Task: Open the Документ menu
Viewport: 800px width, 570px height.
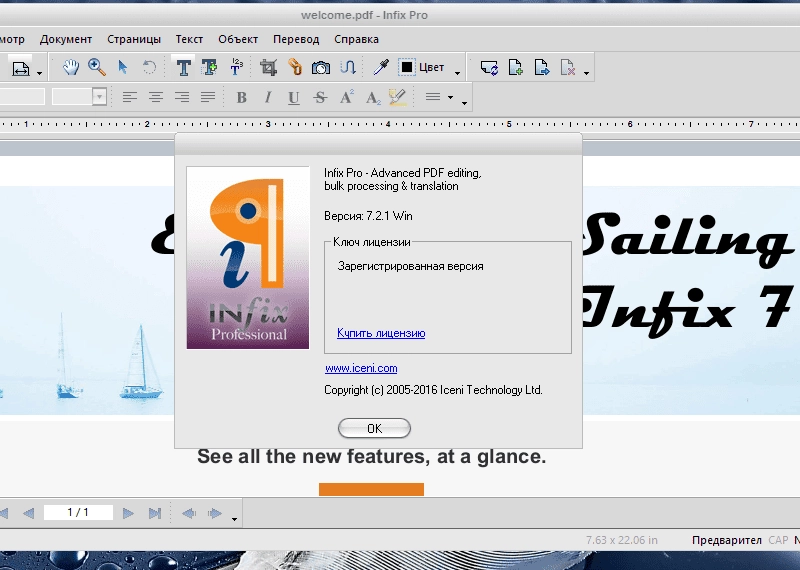Action: 66,39
